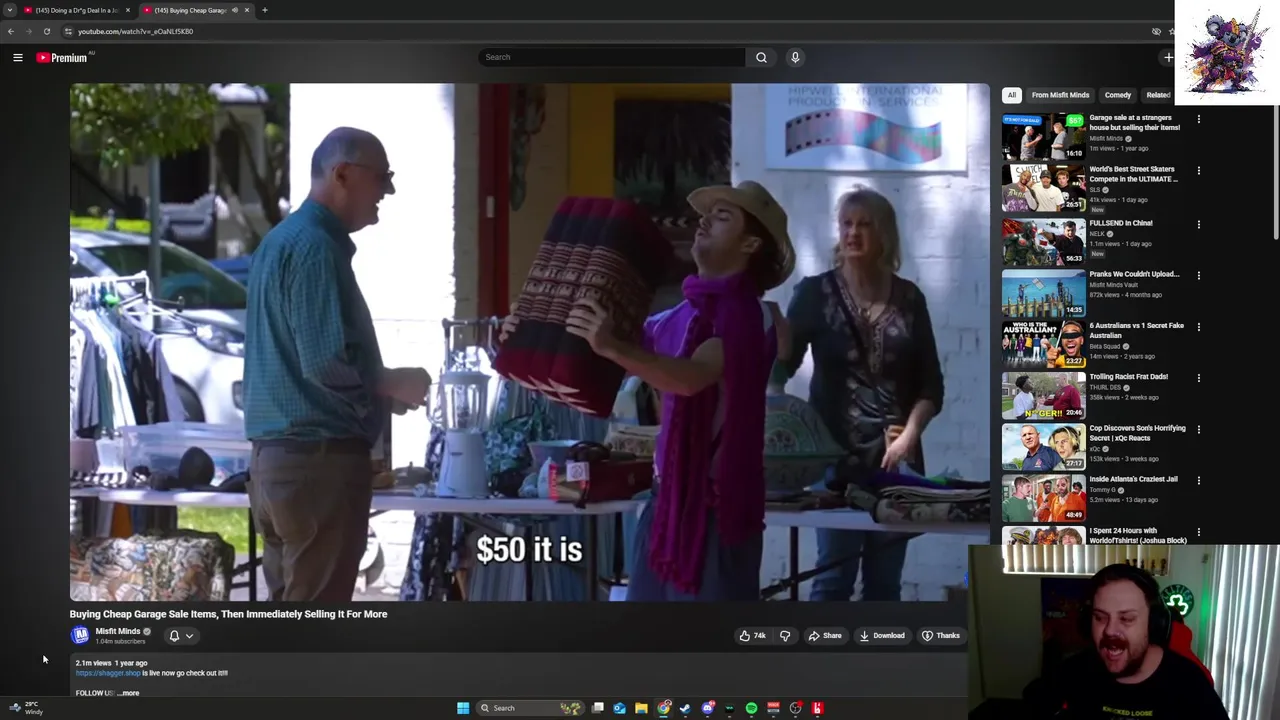Click into the YouTube search field

[x=611, y=57]
